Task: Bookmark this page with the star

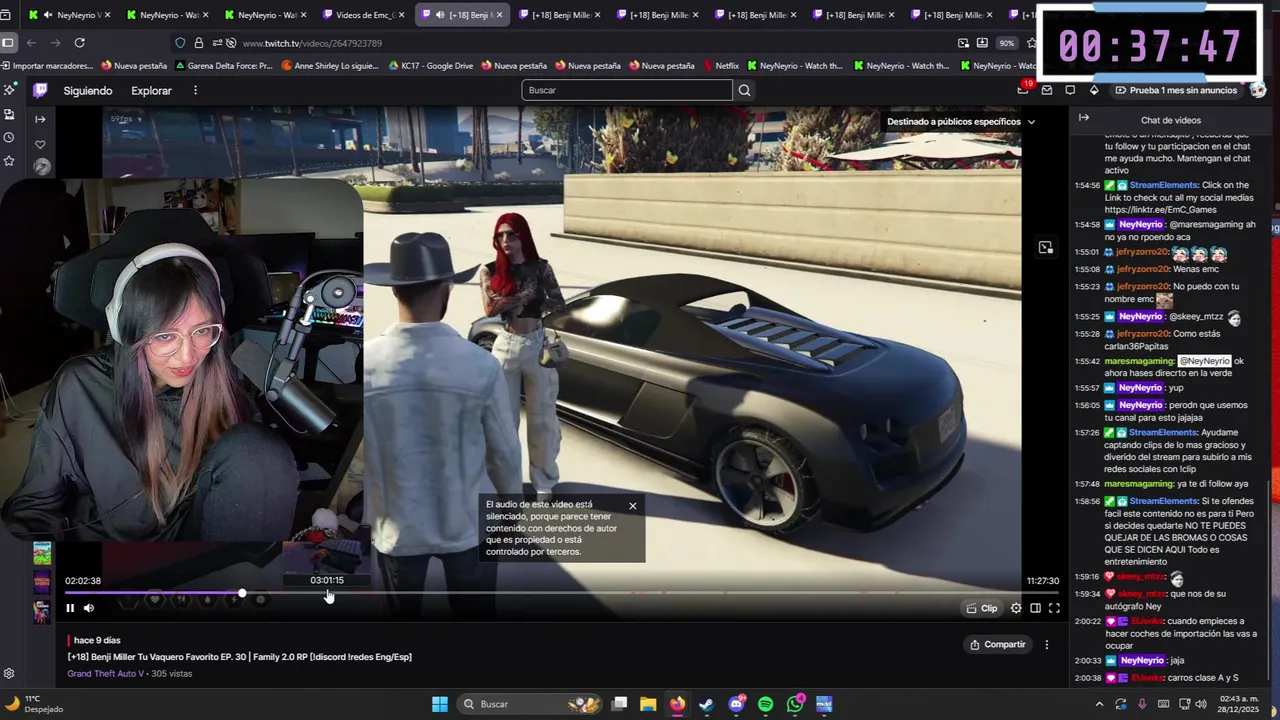Action: tap(1032, 43)
